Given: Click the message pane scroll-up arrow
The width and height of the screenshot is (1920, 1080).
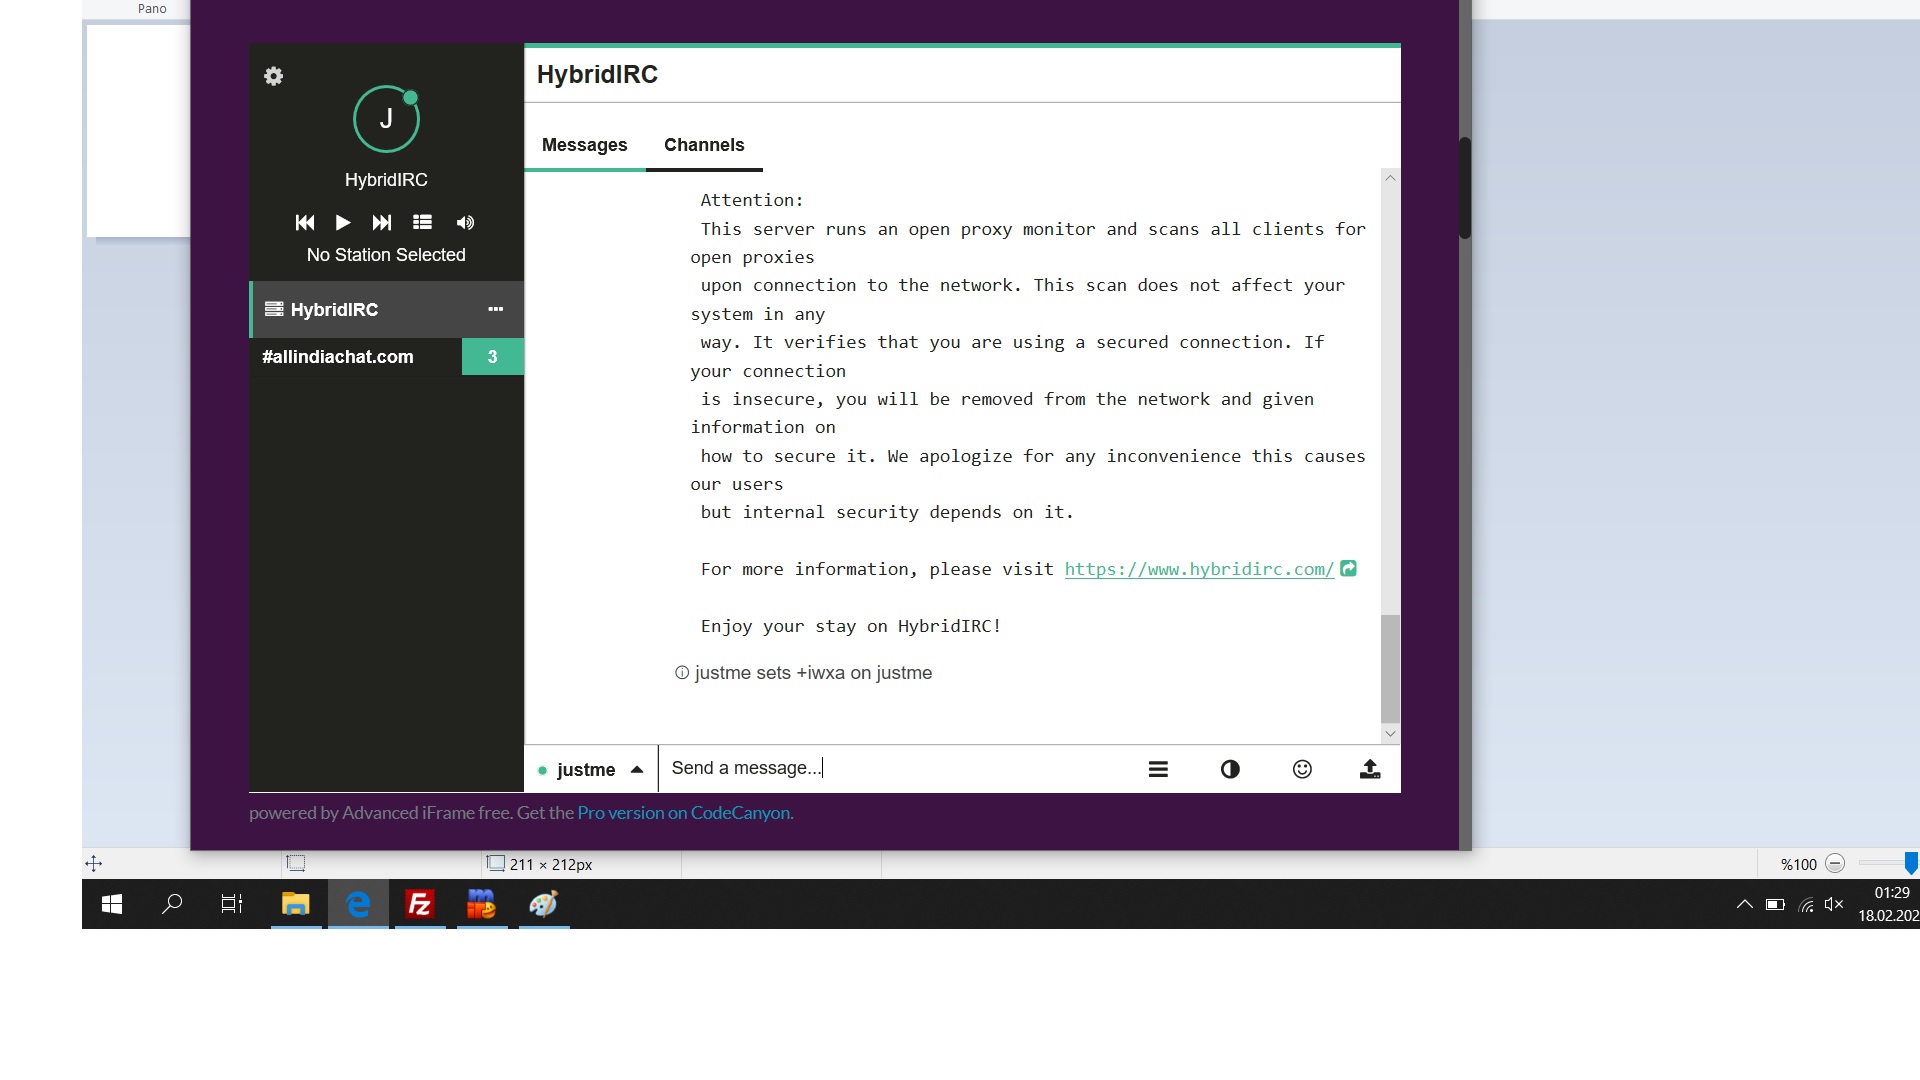Looking at the screenshot, I should [x=1390, y=178].
